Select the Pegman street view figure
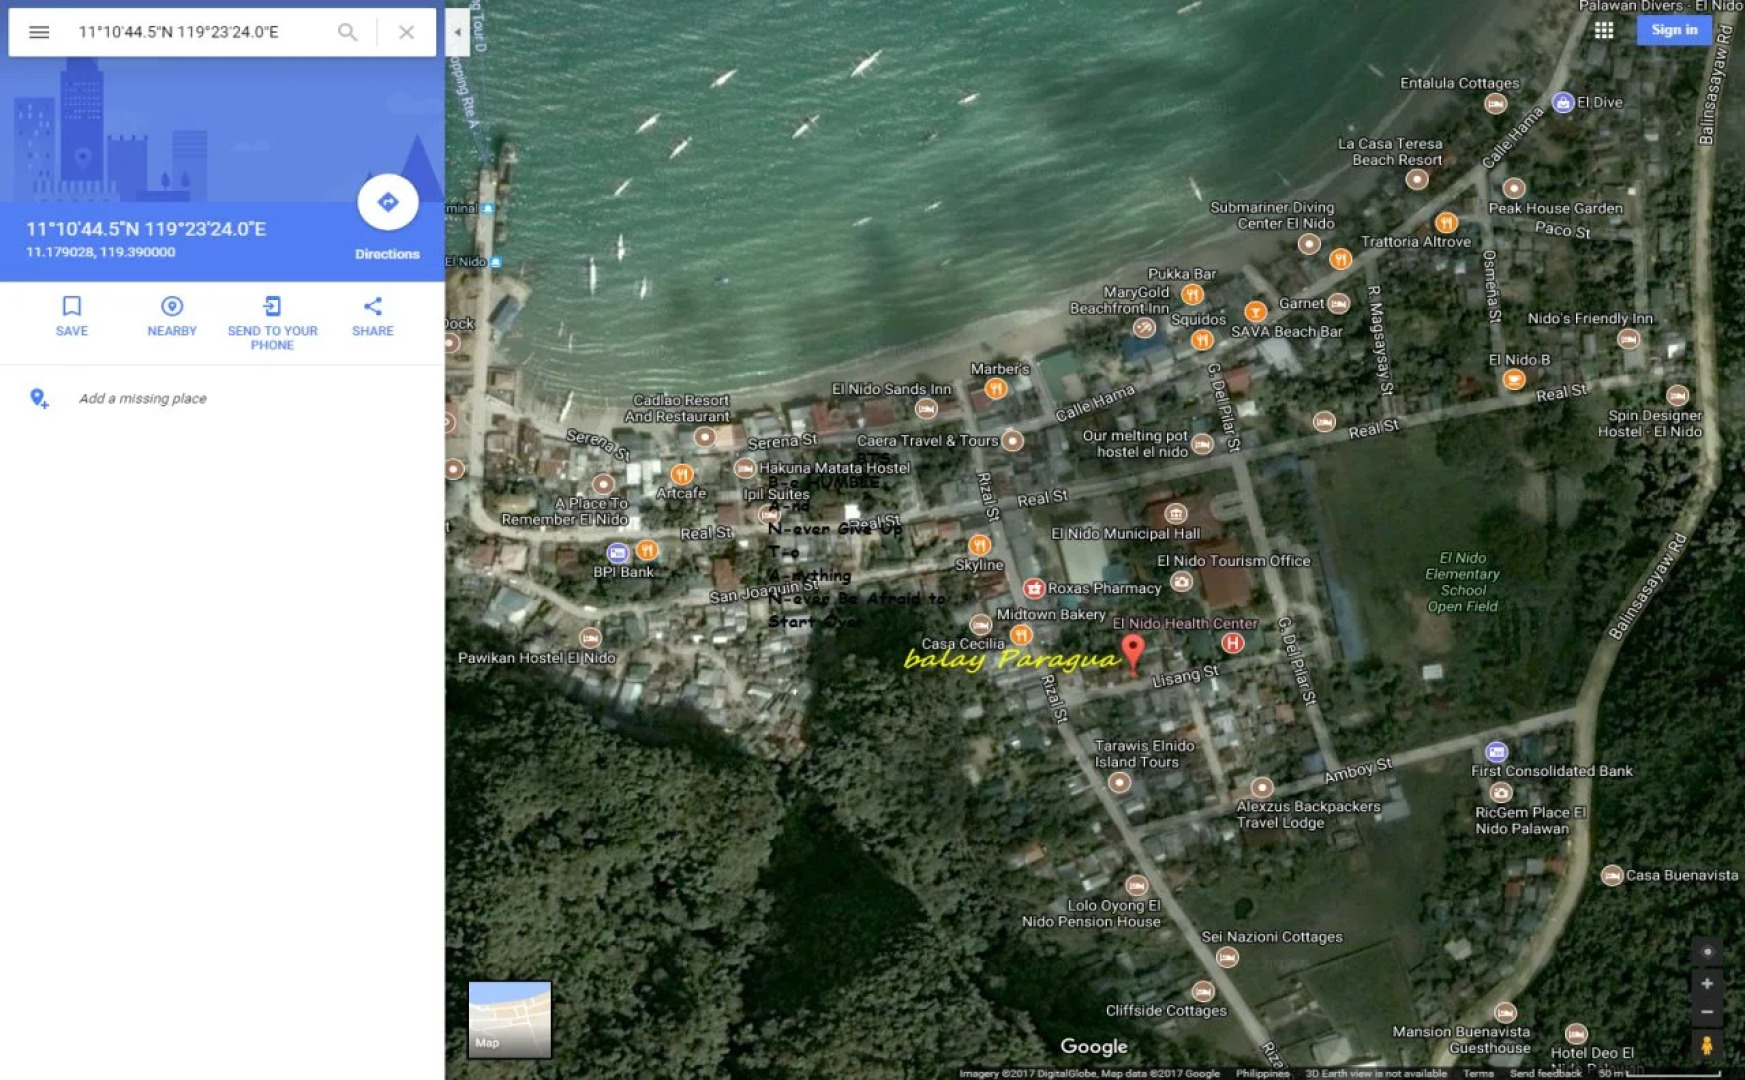Image resolution: width=1745 pixels, height=1080 pixels. point(1705,1047)
